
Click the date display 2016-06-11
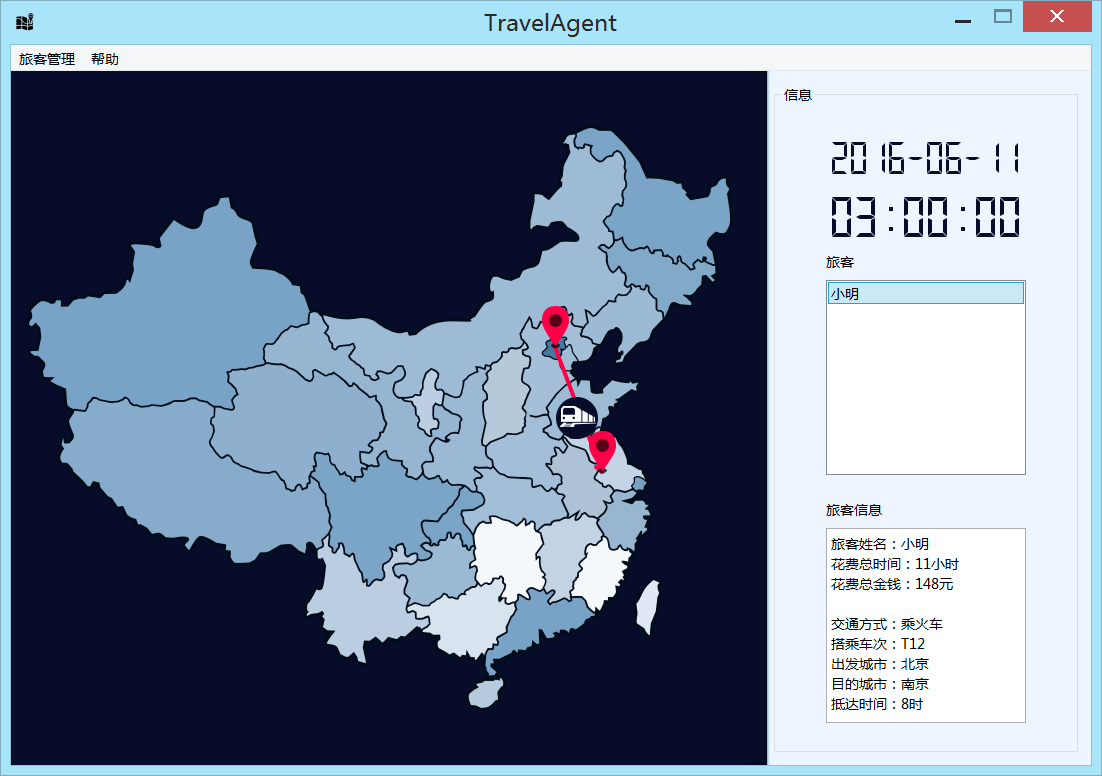925,157
